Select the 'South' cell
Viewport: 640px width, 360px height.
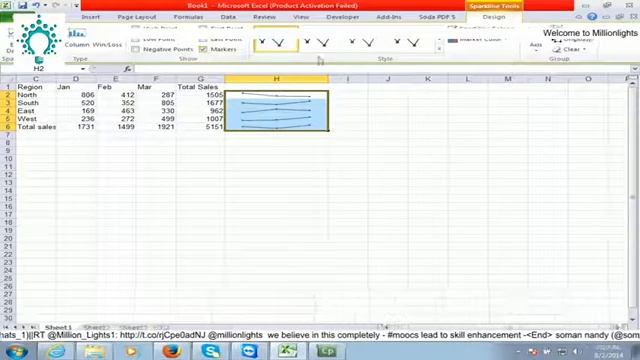pyautogui.click(x=36, y=103)
